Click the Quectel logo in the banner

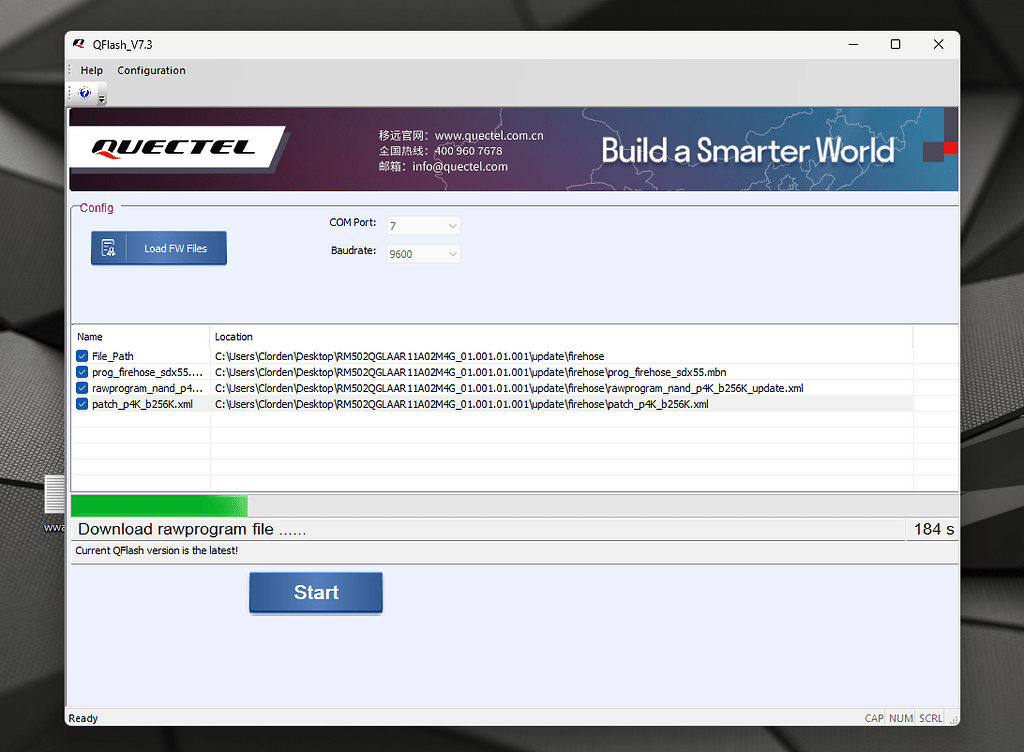172,148
